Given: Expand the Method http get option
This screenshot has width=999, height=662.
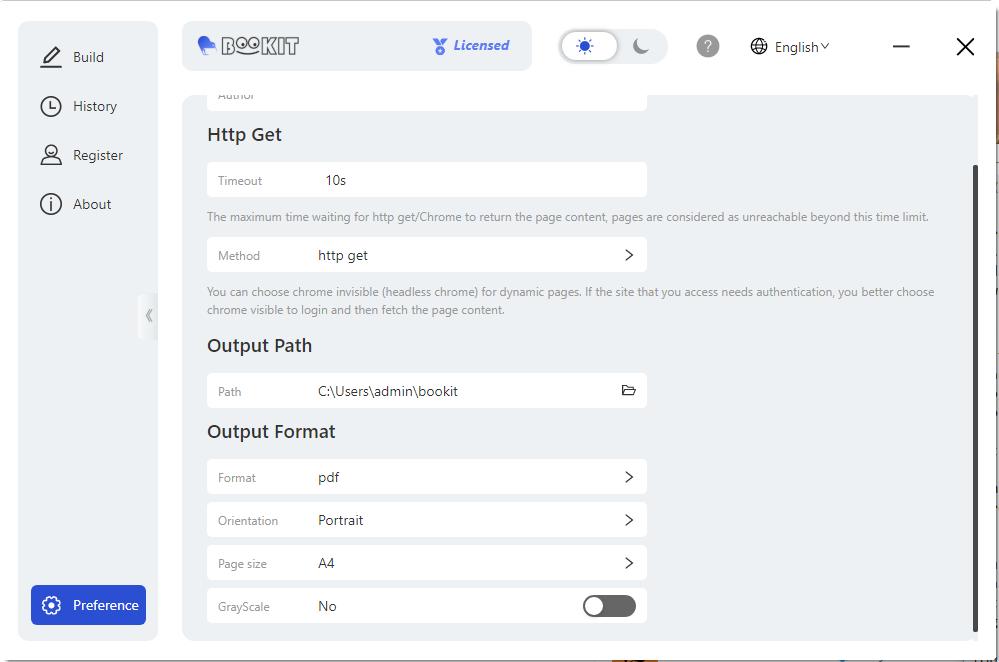Looking at the screenshot, I should (628, 255).
